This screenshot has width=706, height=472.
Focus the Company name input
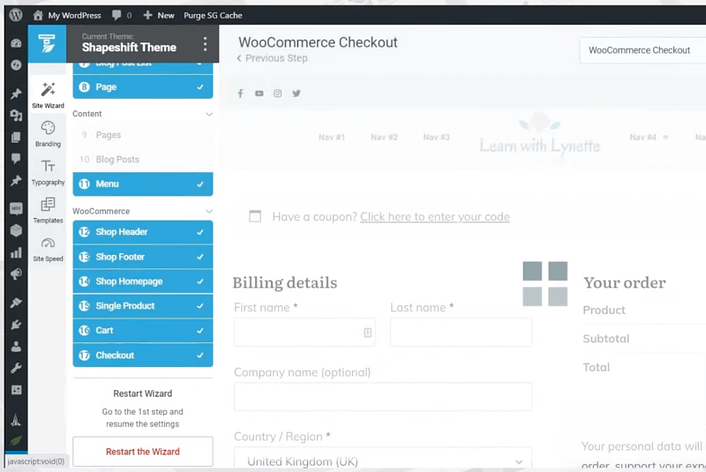(x=383, y=397)
